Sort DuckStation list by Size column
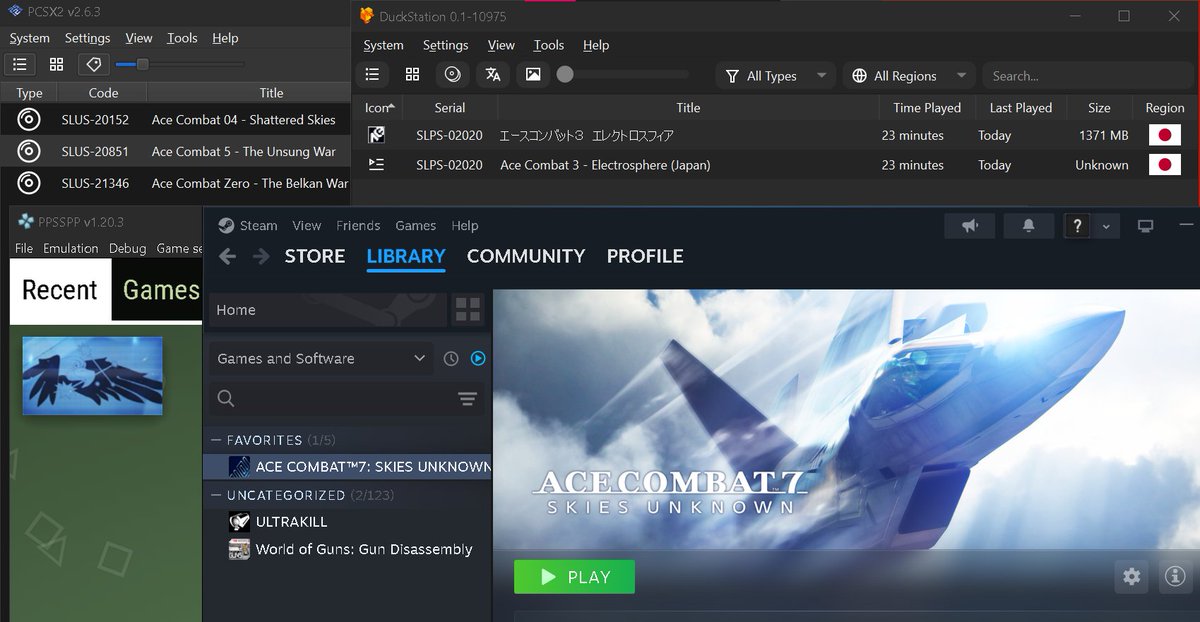The width and height of the screenshot is (1200, 622). pos(1099,107)
